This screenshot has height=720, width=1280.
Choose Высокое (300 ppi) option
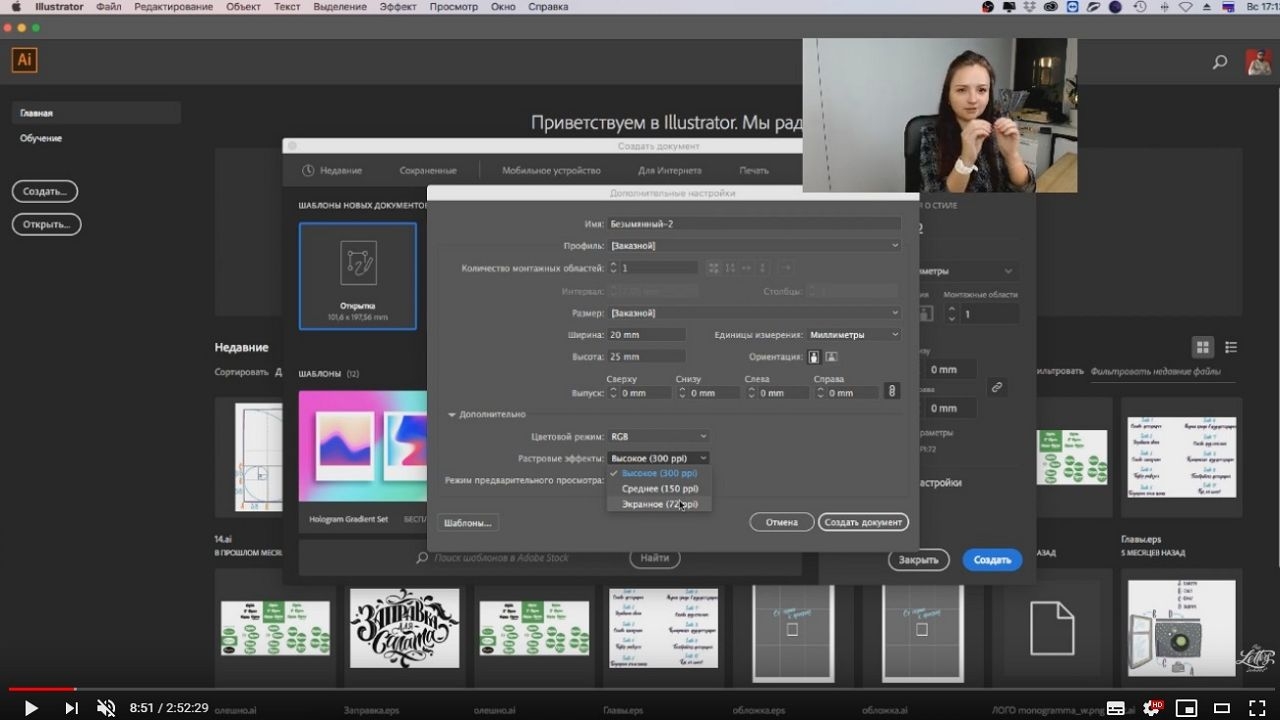point(659,473)
